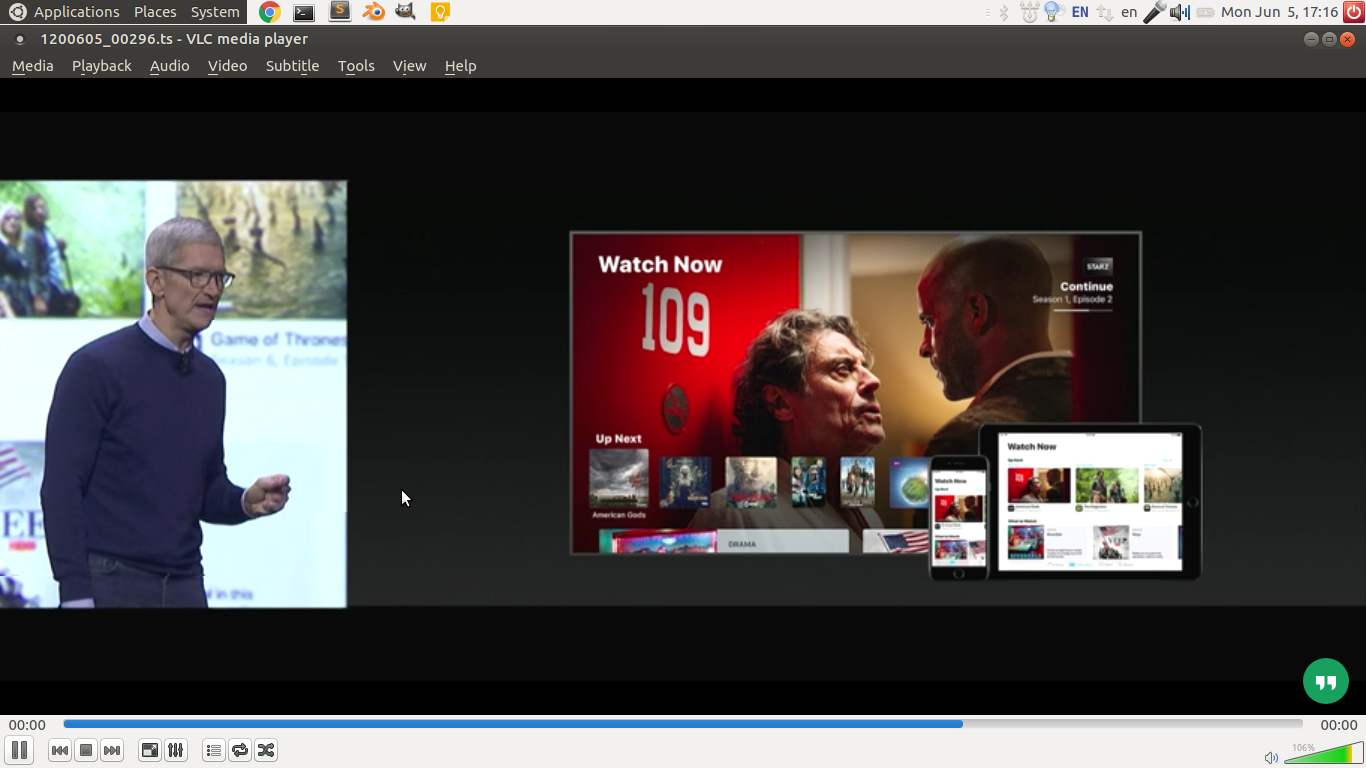Pause playback with the pause button
The image size is (1366, 768).
(20, 750)
